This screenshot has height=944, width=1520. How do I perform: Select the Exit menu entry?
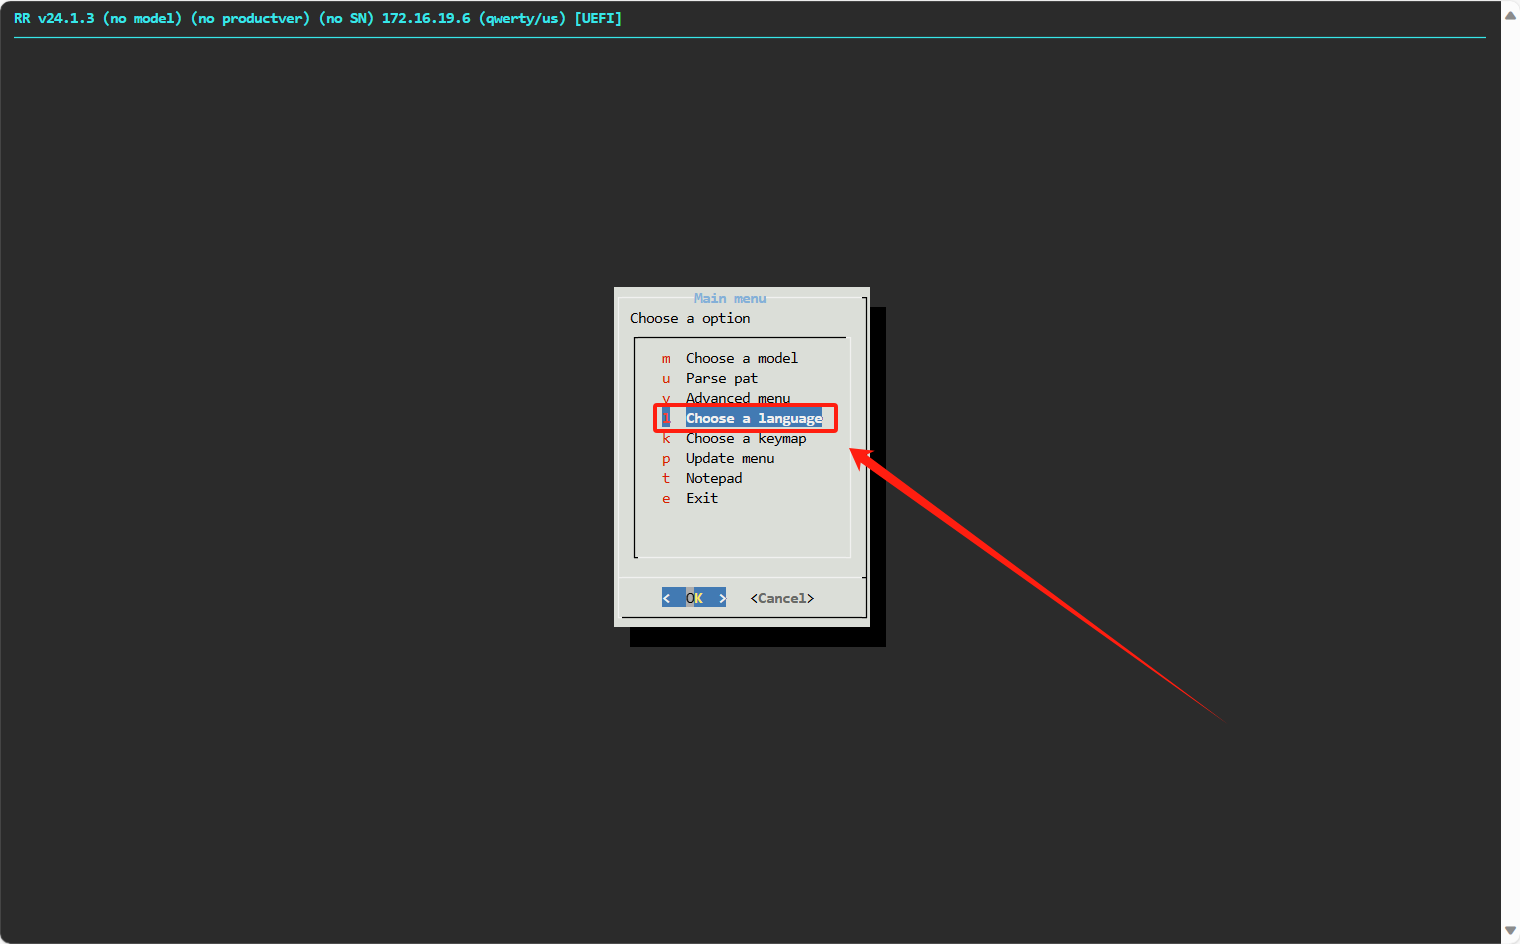(701, 498)
